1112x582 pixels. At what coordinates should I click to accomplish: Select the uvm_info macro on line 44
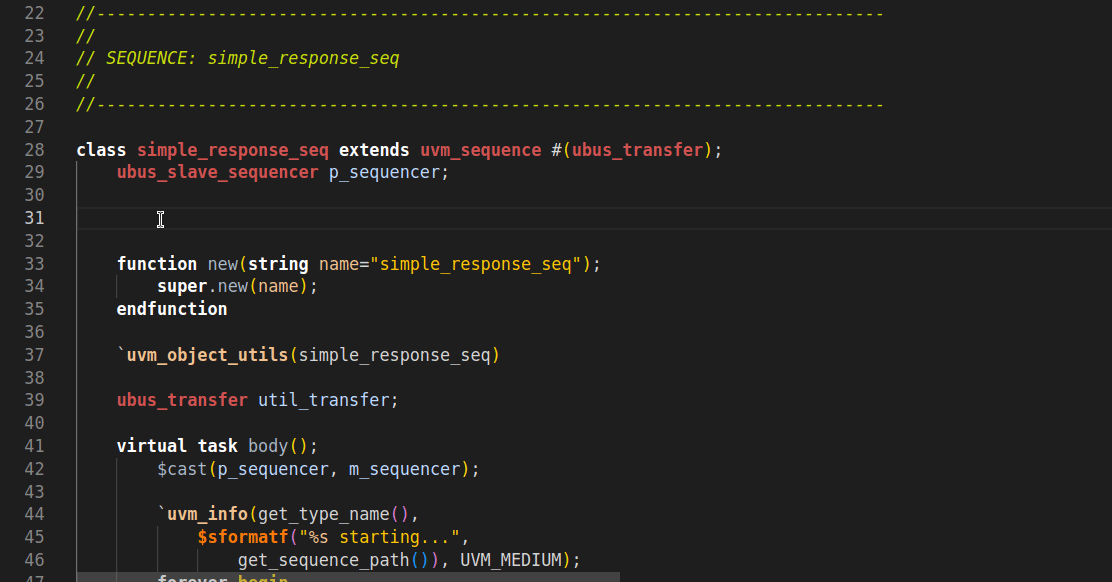tap(207, 513)
